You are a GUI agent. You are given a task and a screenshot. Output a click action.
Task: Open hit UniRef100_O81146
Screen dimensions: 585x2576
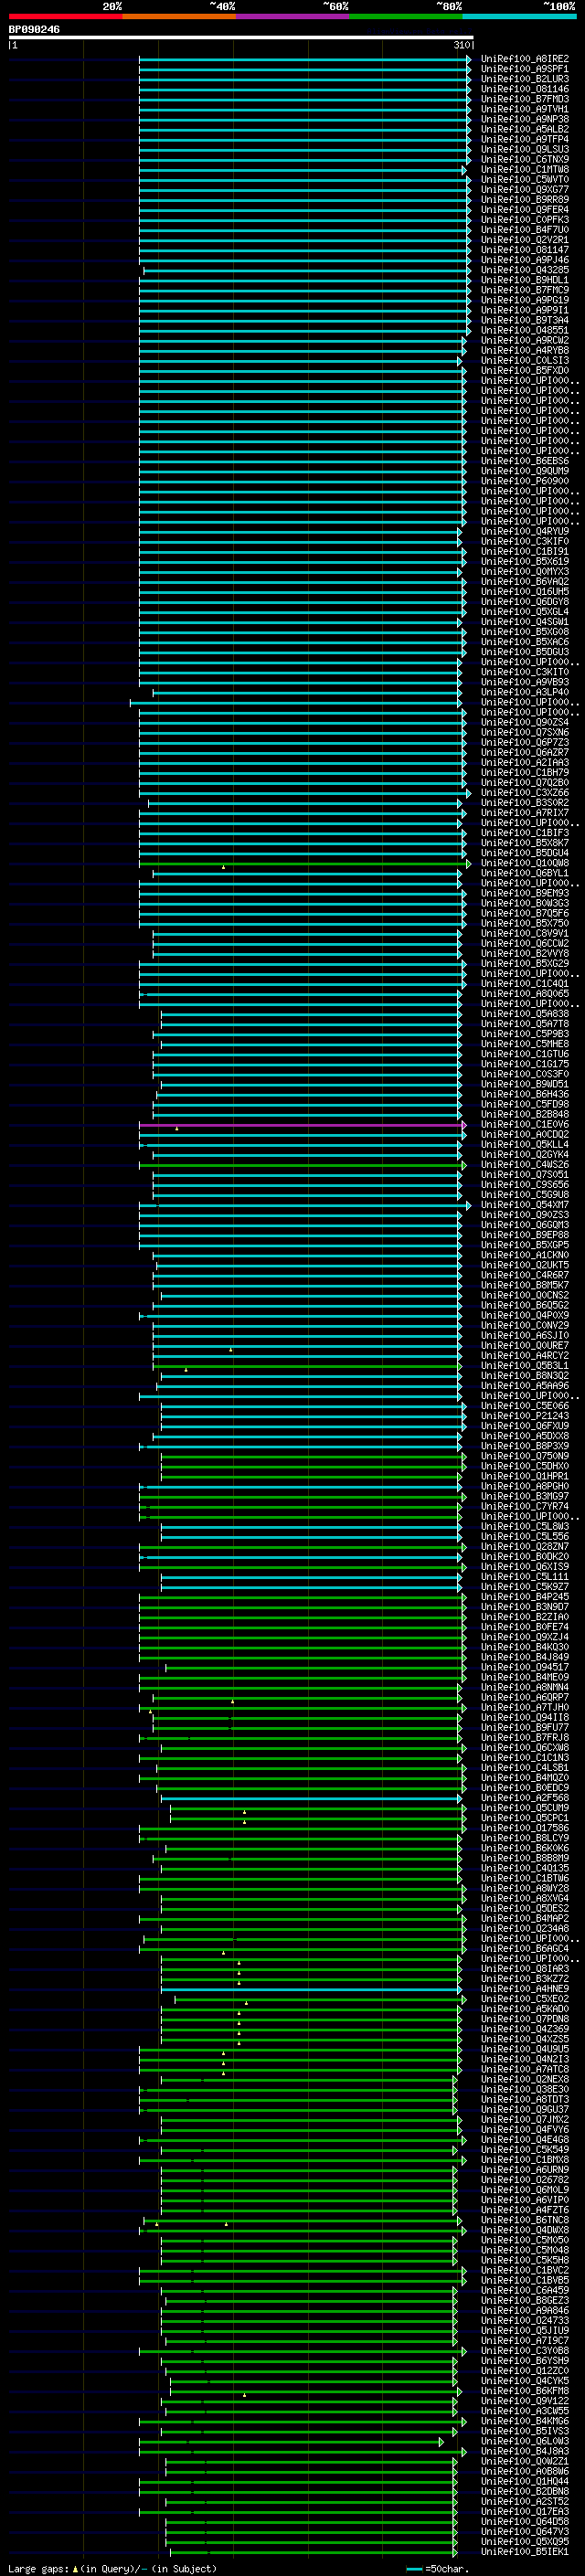coord(525,89)
